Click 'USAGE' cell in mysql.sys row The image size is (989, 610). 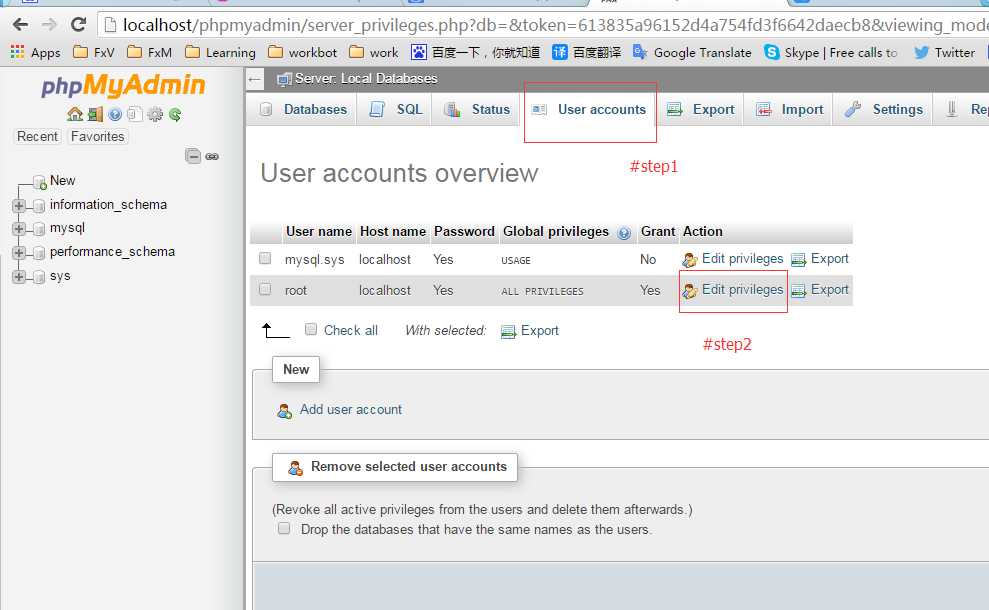516,261
